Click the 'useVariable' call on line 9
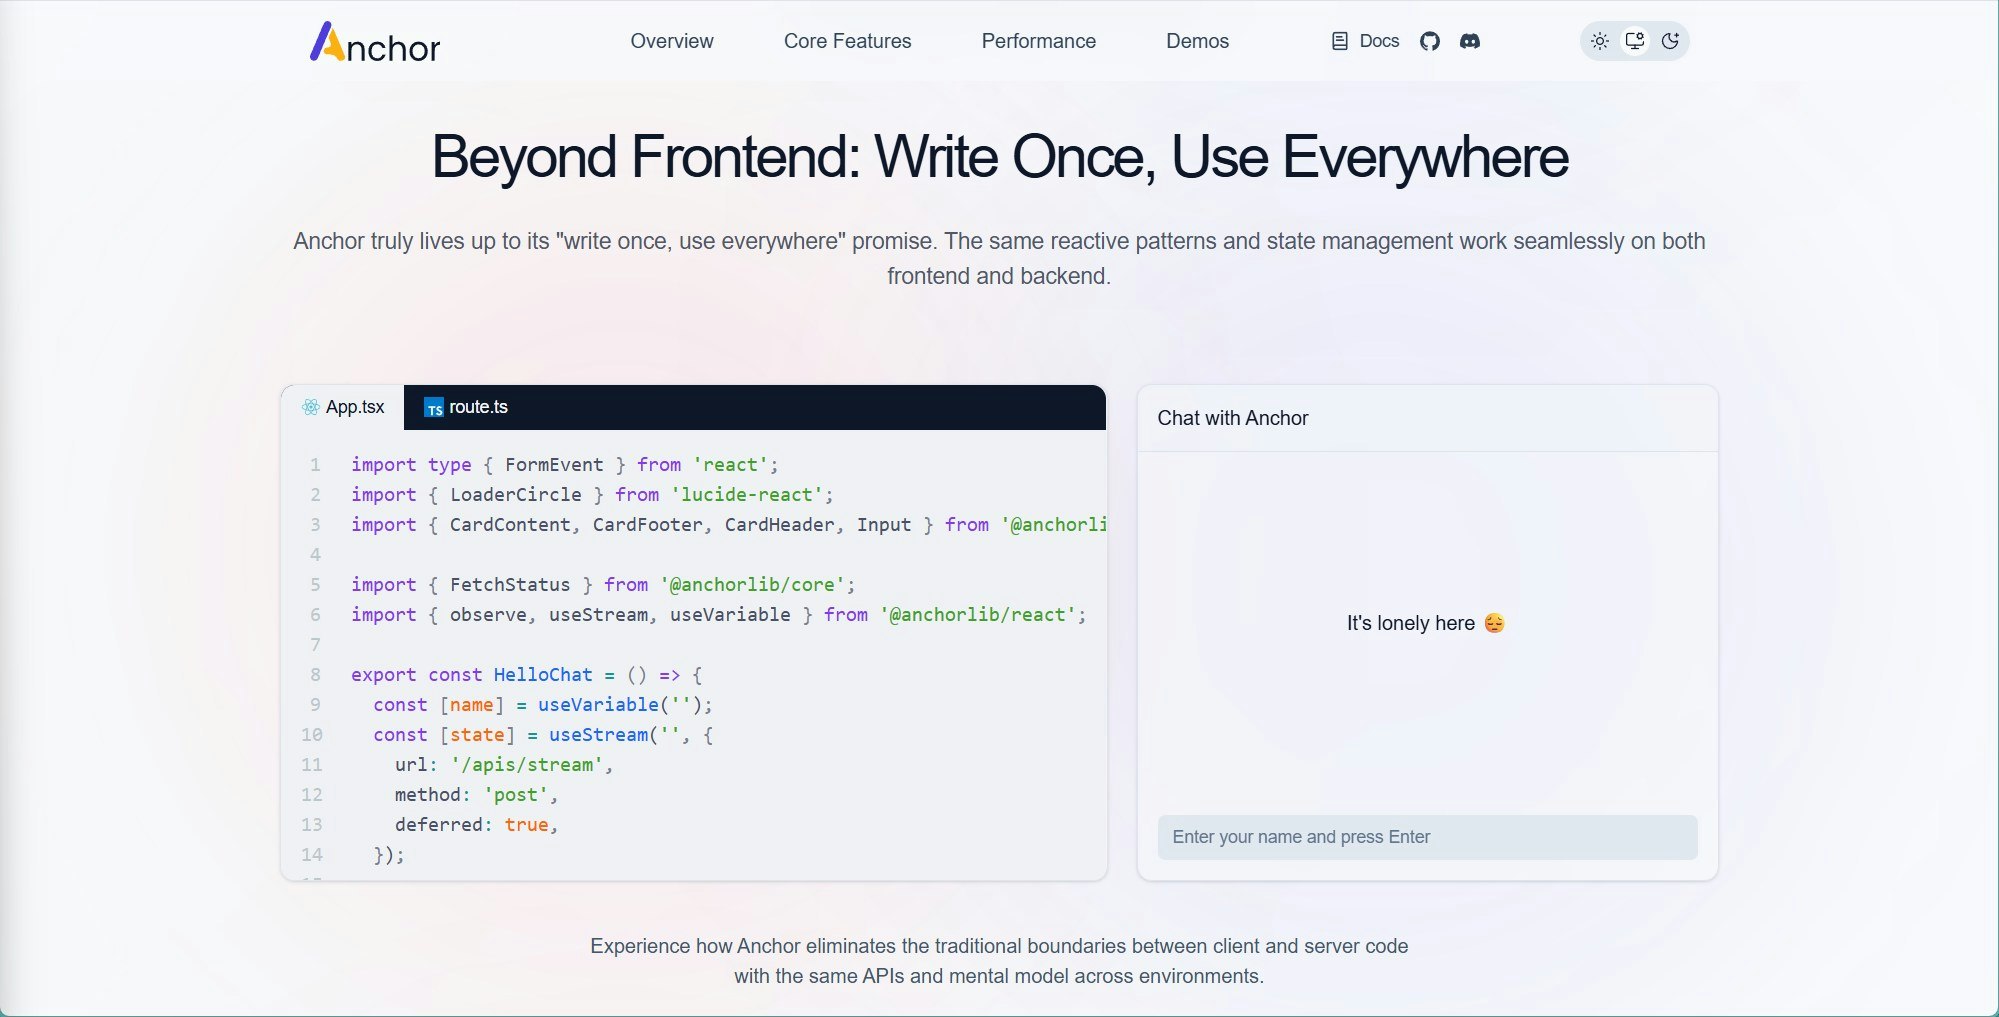 coord(598,705)
